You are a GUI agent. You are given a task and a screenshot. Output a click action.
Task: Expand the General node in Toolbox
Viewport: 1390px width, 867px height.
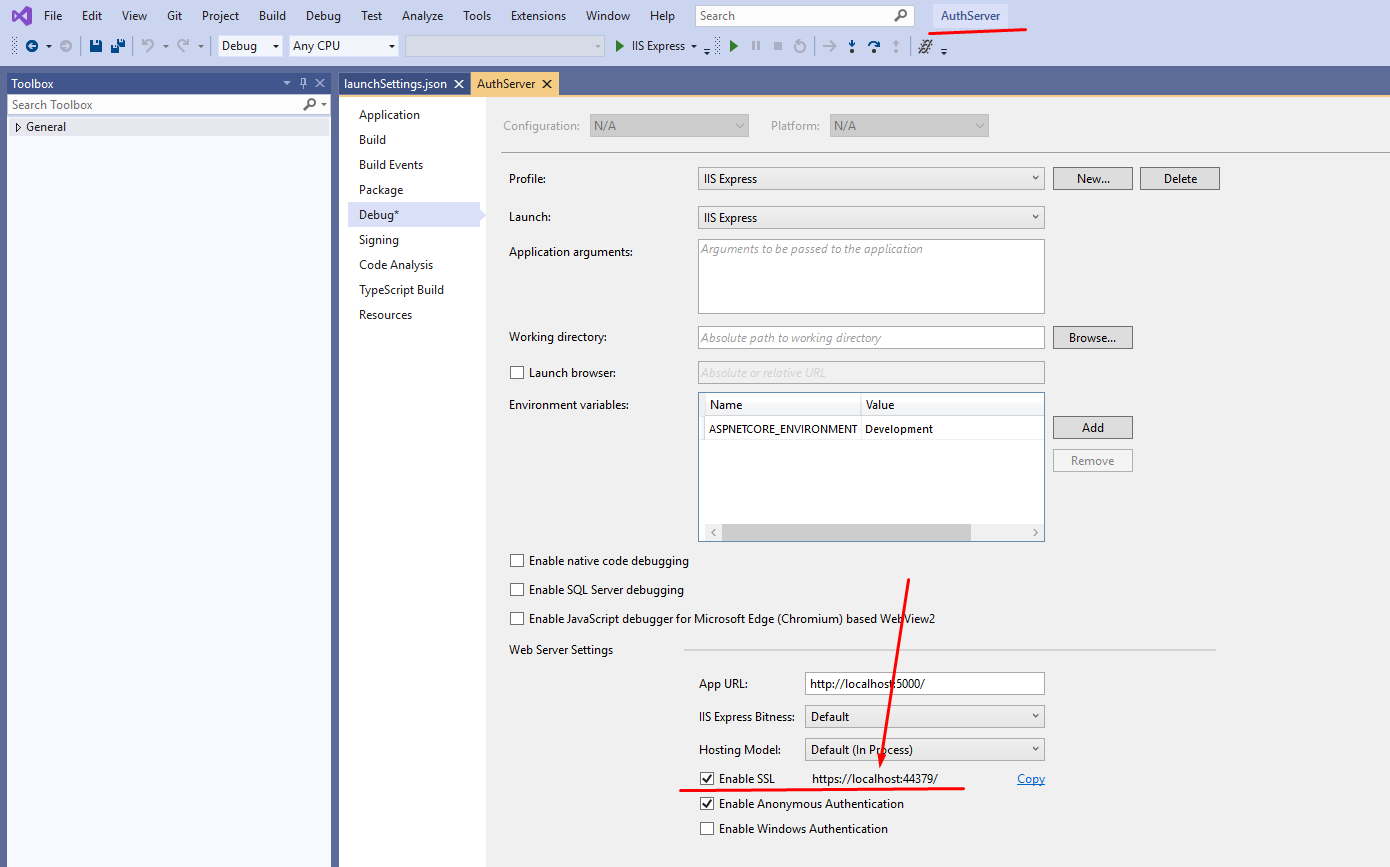coord(18,127)
